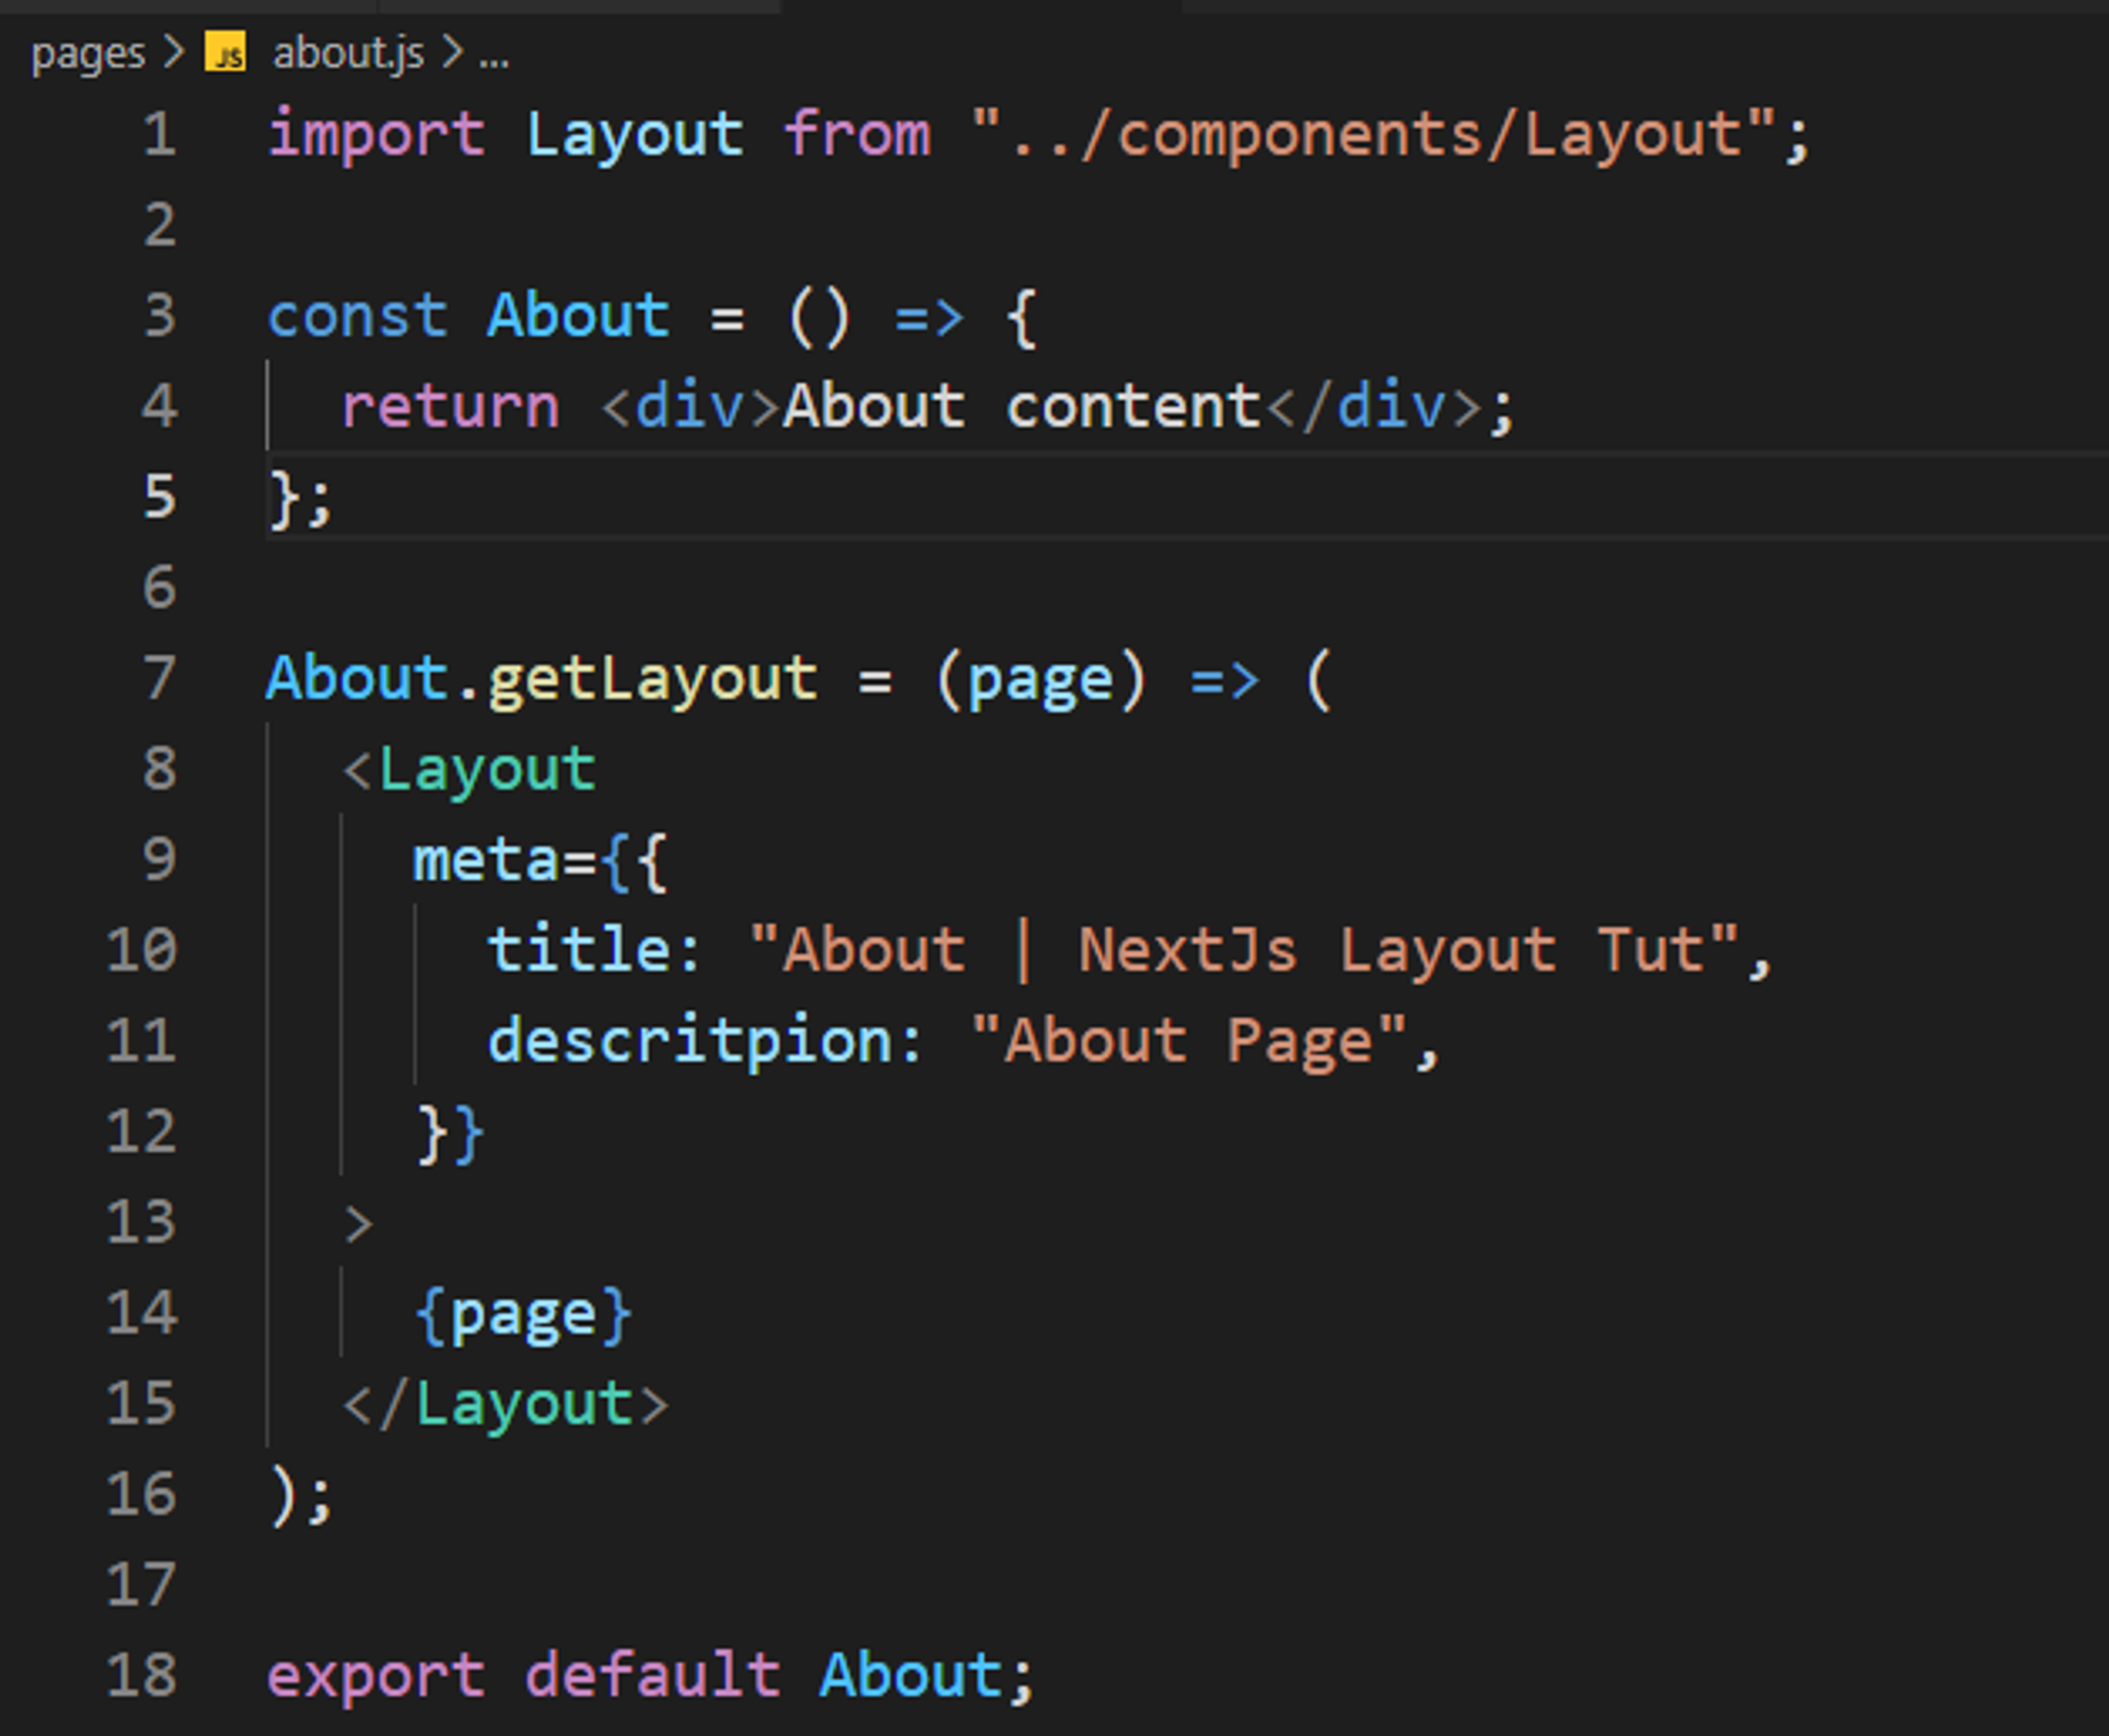Select line number 18 in the gutter
This screenshot has height=1736, width=2109.
142,1674
